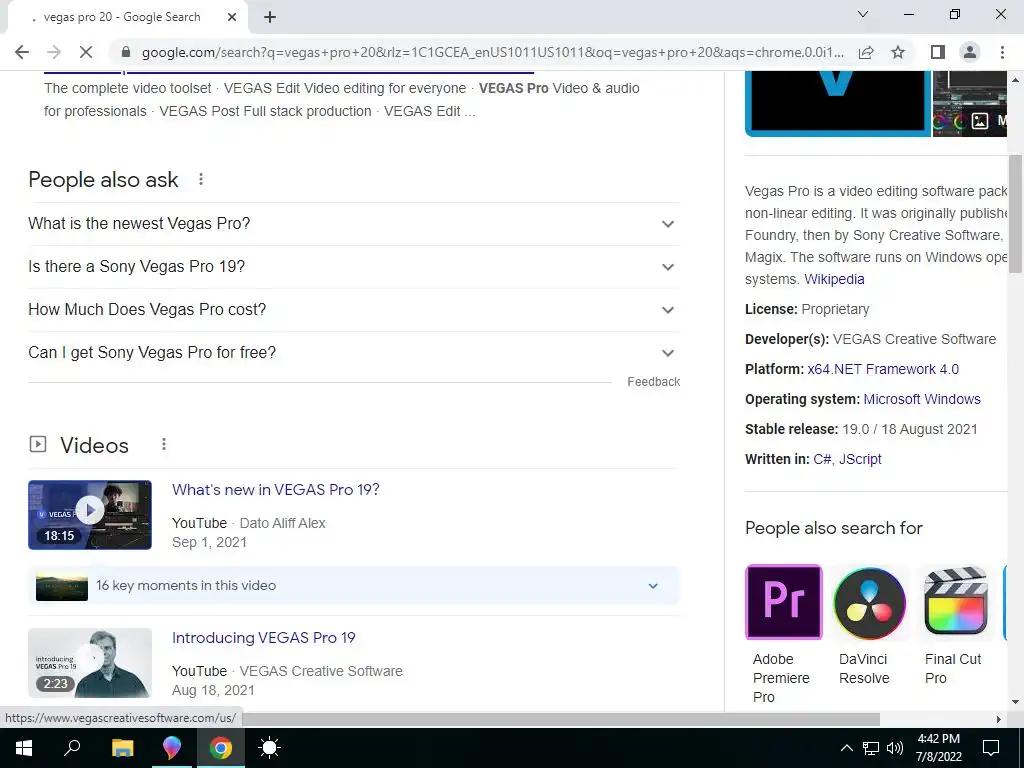The height and width of the screenshot is (768, 1024).
Task: Open the Chrome side panel
Action: [938, 52]
